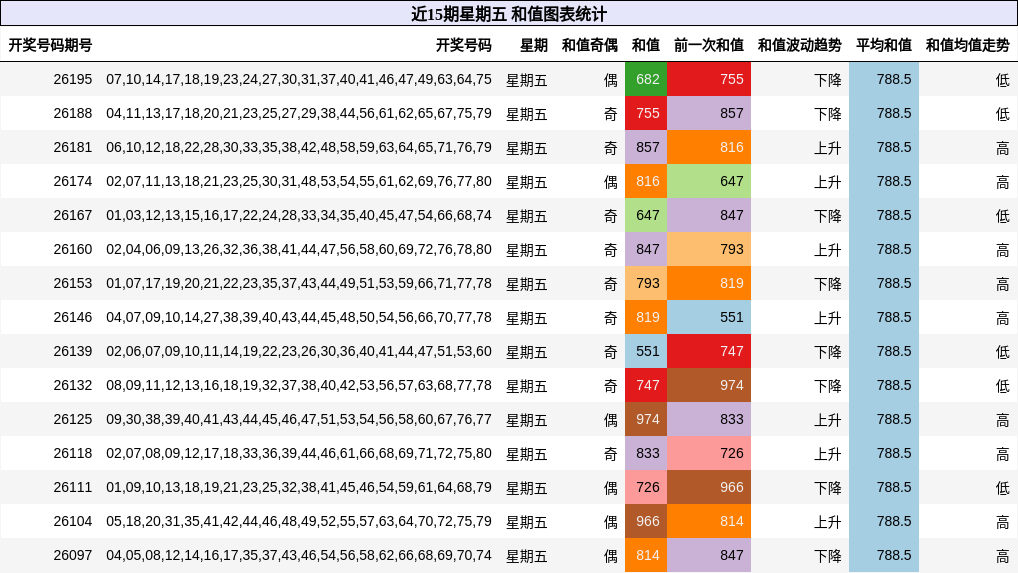The height and width of the screenshot is (573, 1018).
Task: Click the 上升 trend in row 26160
Action: pyautogui.click(x=828, y=250)
